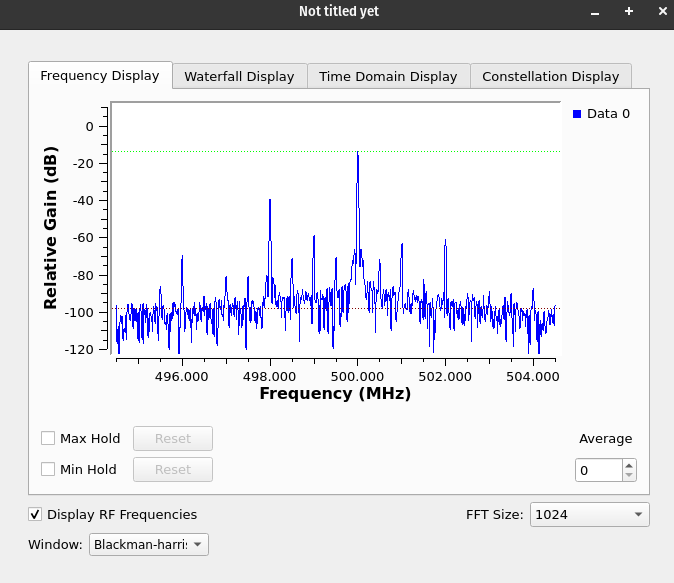Close the Not titled yet window
Image resolution: width=674 pixels, height=583 pixels.
coord(663,11)
